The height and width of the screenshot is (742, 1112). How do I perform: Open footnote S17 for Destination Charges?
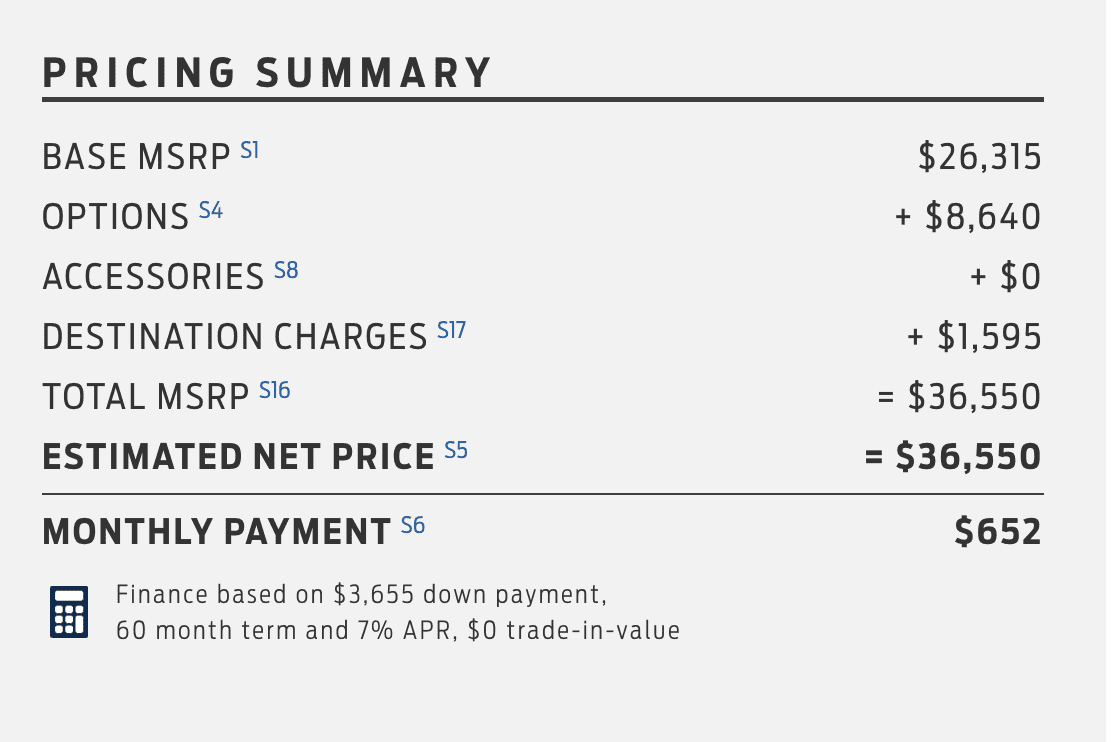pos(452,331)
